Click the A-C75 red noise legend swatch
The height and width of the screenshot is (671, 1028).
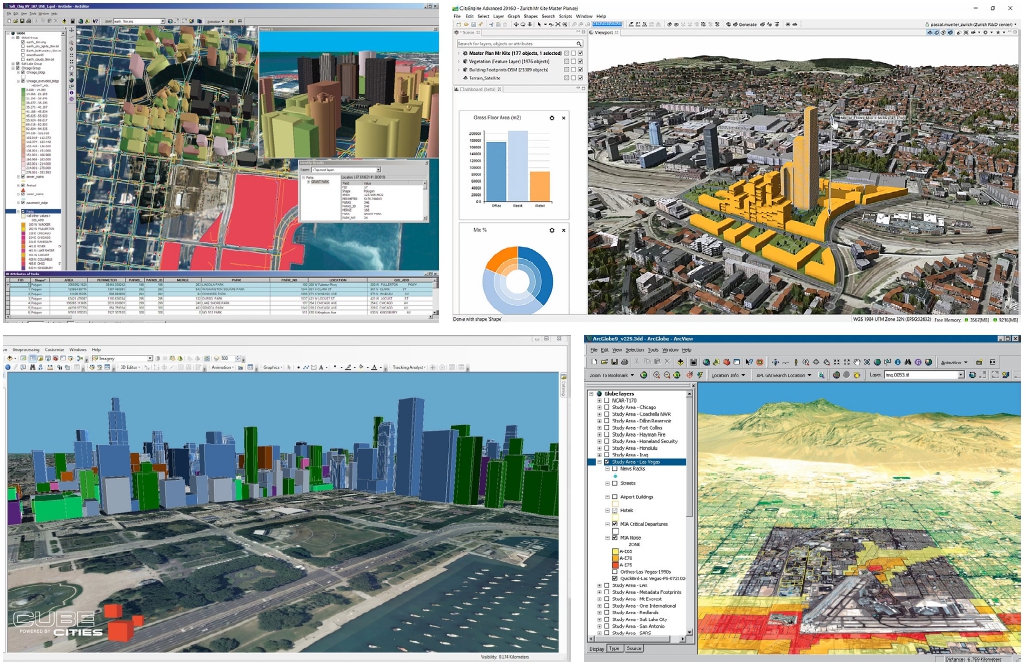[x=615, y=565]
